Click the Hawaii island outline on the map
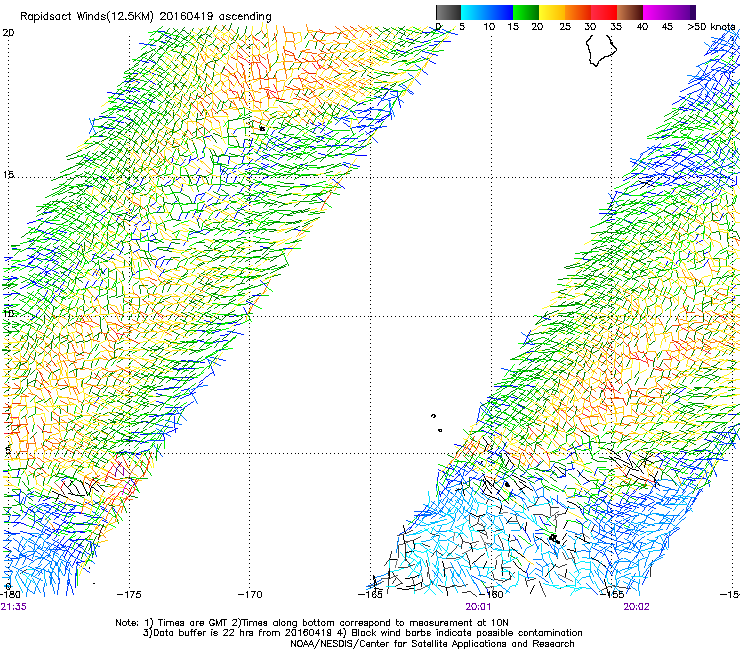This screenshot has height=650, width=740. (x=601, y=49)
